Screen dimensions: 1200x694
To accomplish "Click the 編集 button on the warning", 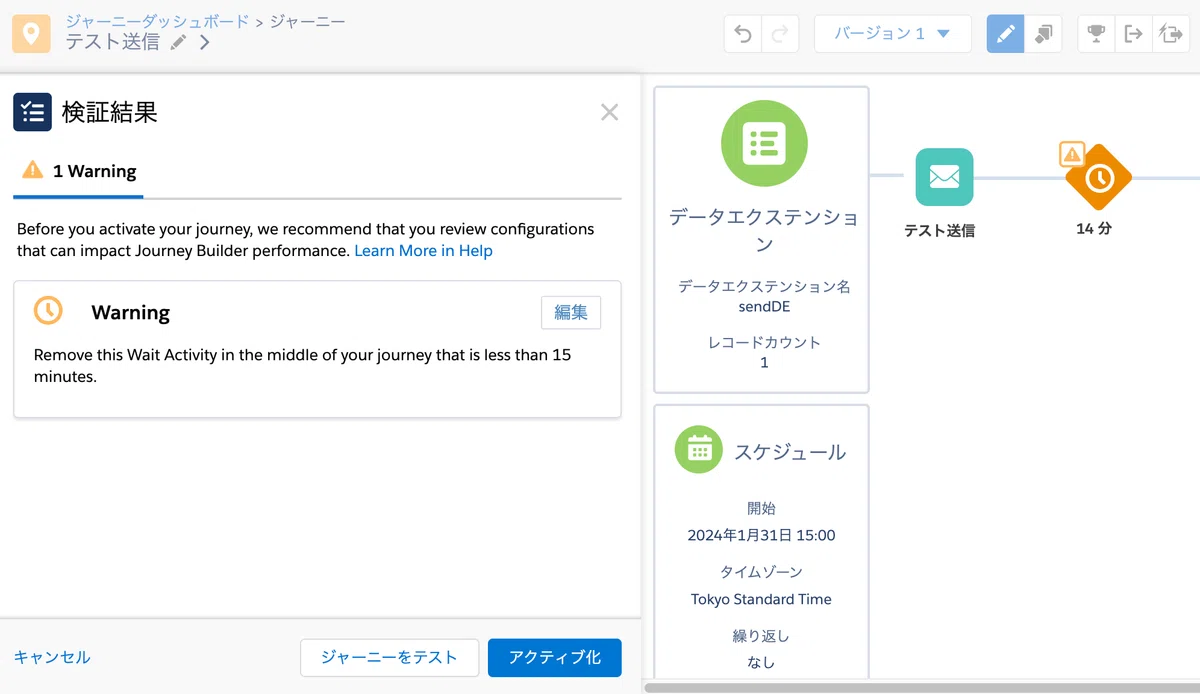I will click(571, 312).
